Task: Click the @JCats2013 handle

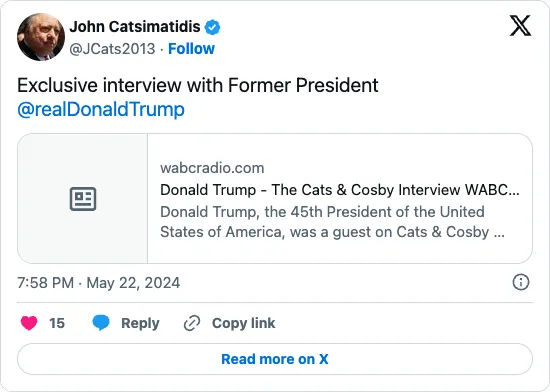Action: 112,49
